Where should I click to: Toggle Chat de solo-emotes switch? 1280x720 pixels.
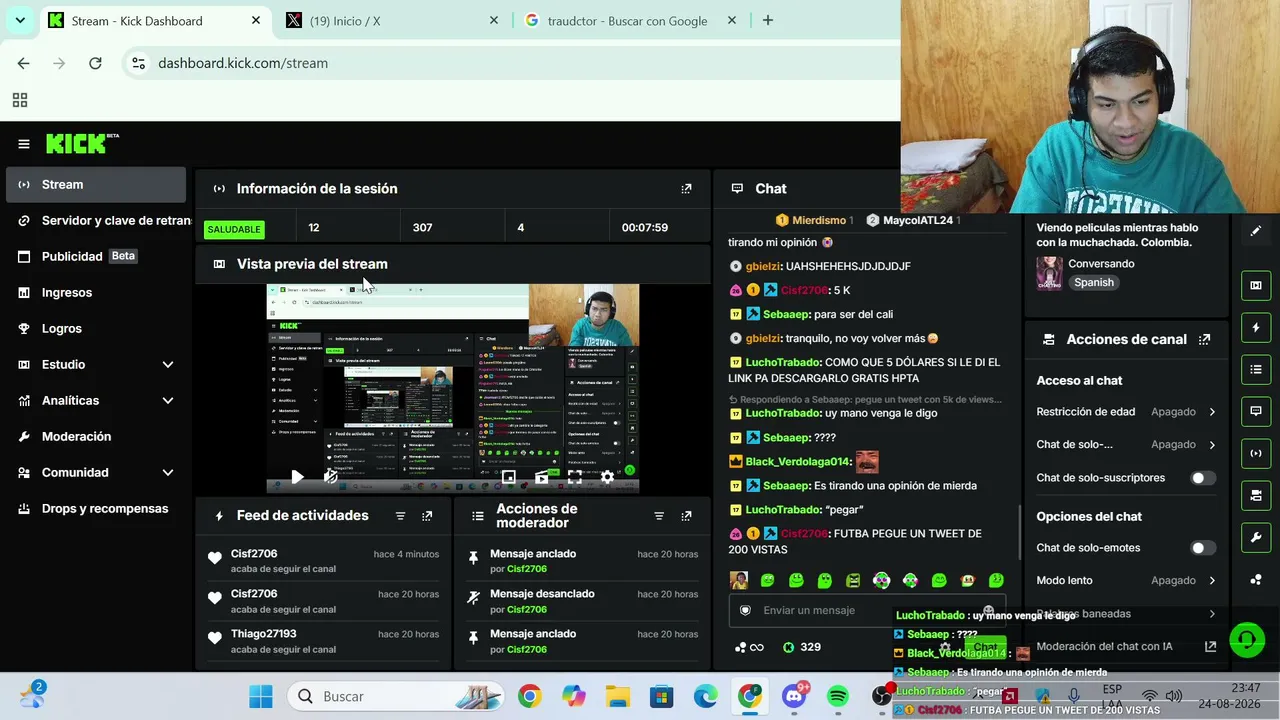pos(1203,548)
